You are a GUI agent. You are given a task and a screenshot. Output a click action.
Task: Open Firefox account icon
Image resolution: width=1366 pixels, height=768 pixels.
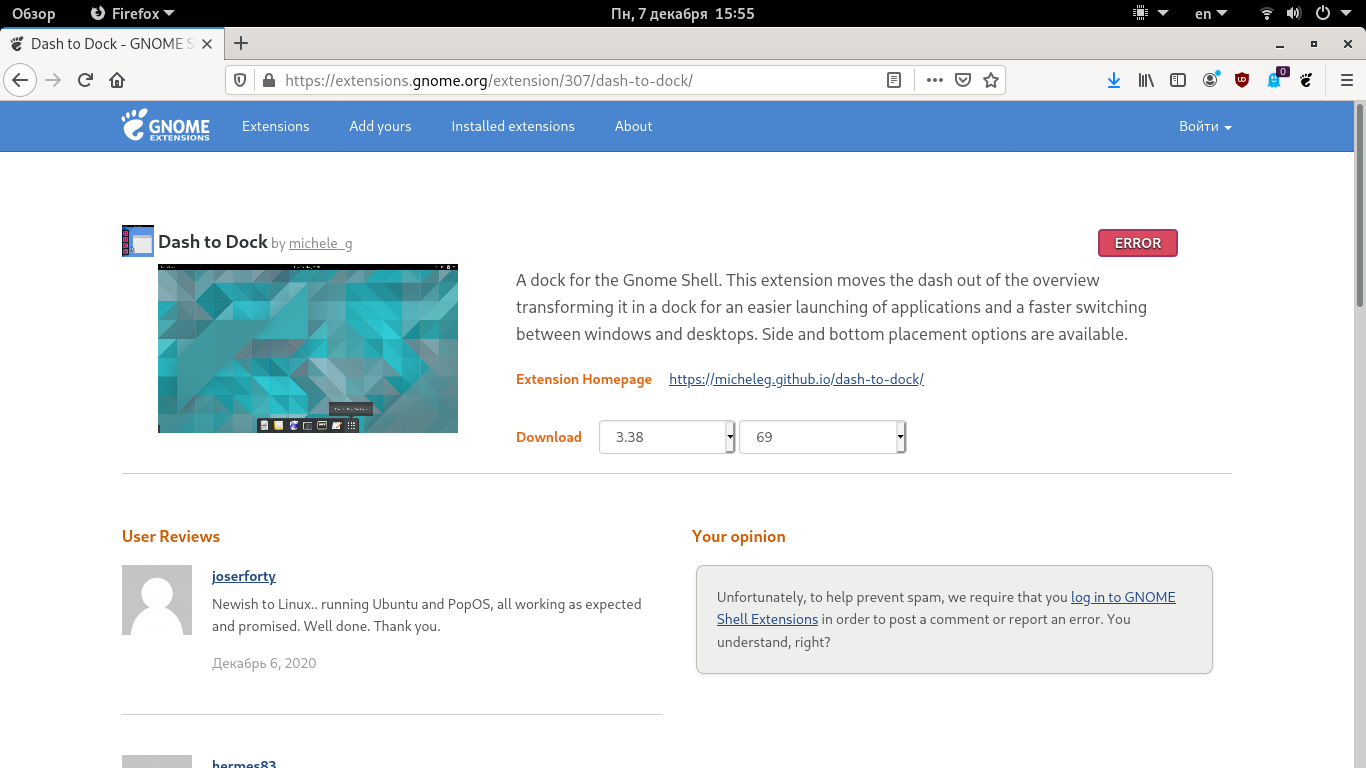(1211, 80)
